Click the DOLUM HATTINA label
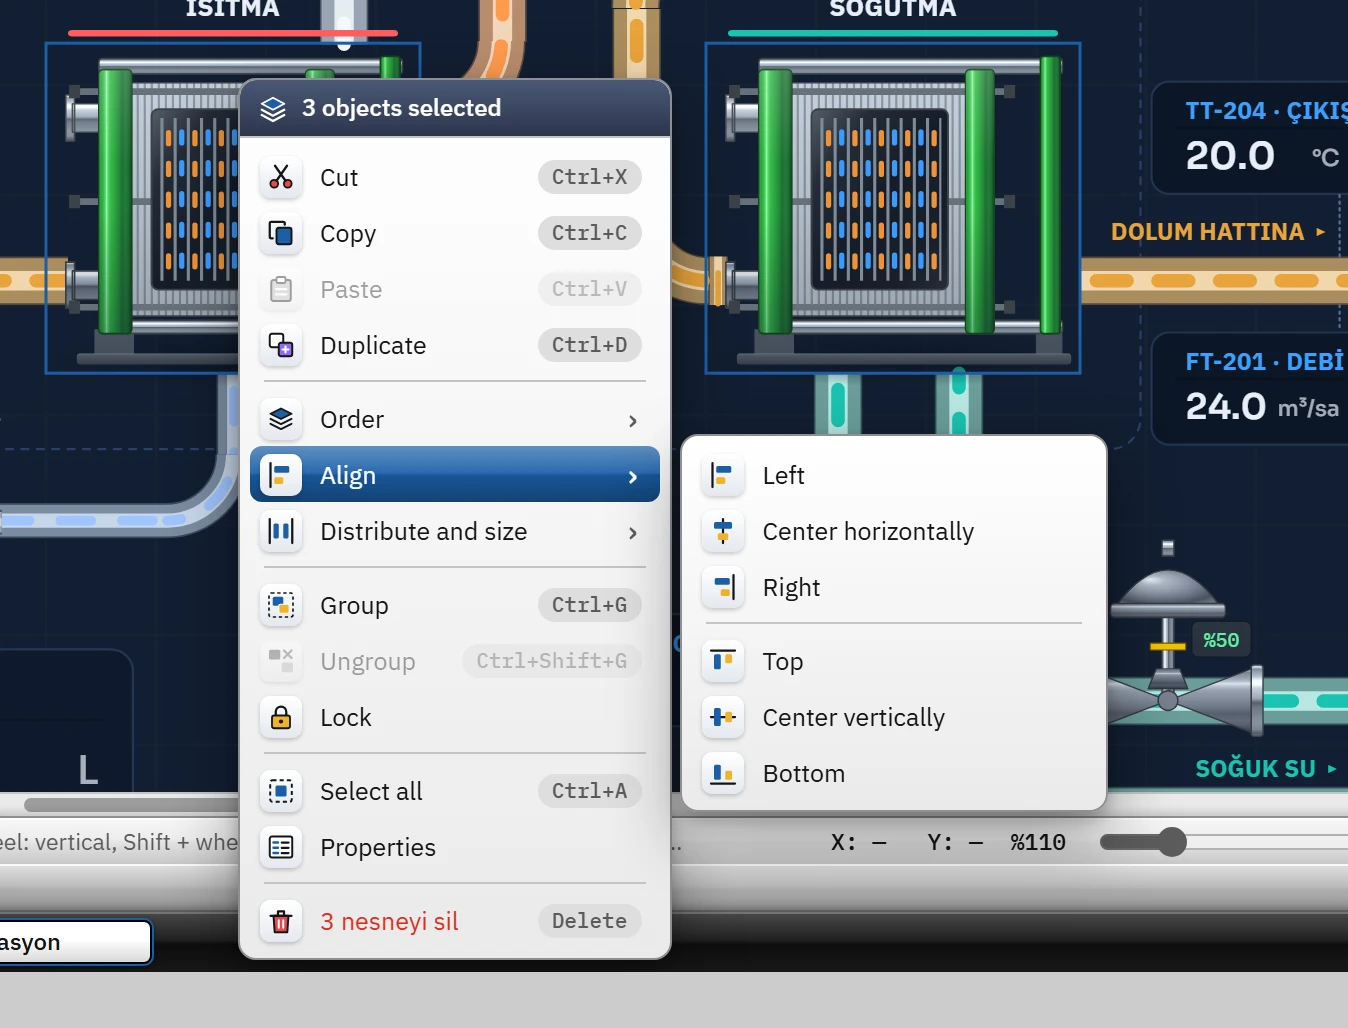 tap(1208, 232)
